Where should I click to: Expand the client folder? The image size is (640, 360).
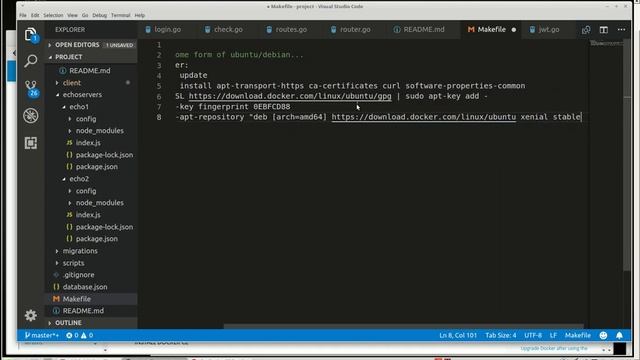[x=91, y=83]
